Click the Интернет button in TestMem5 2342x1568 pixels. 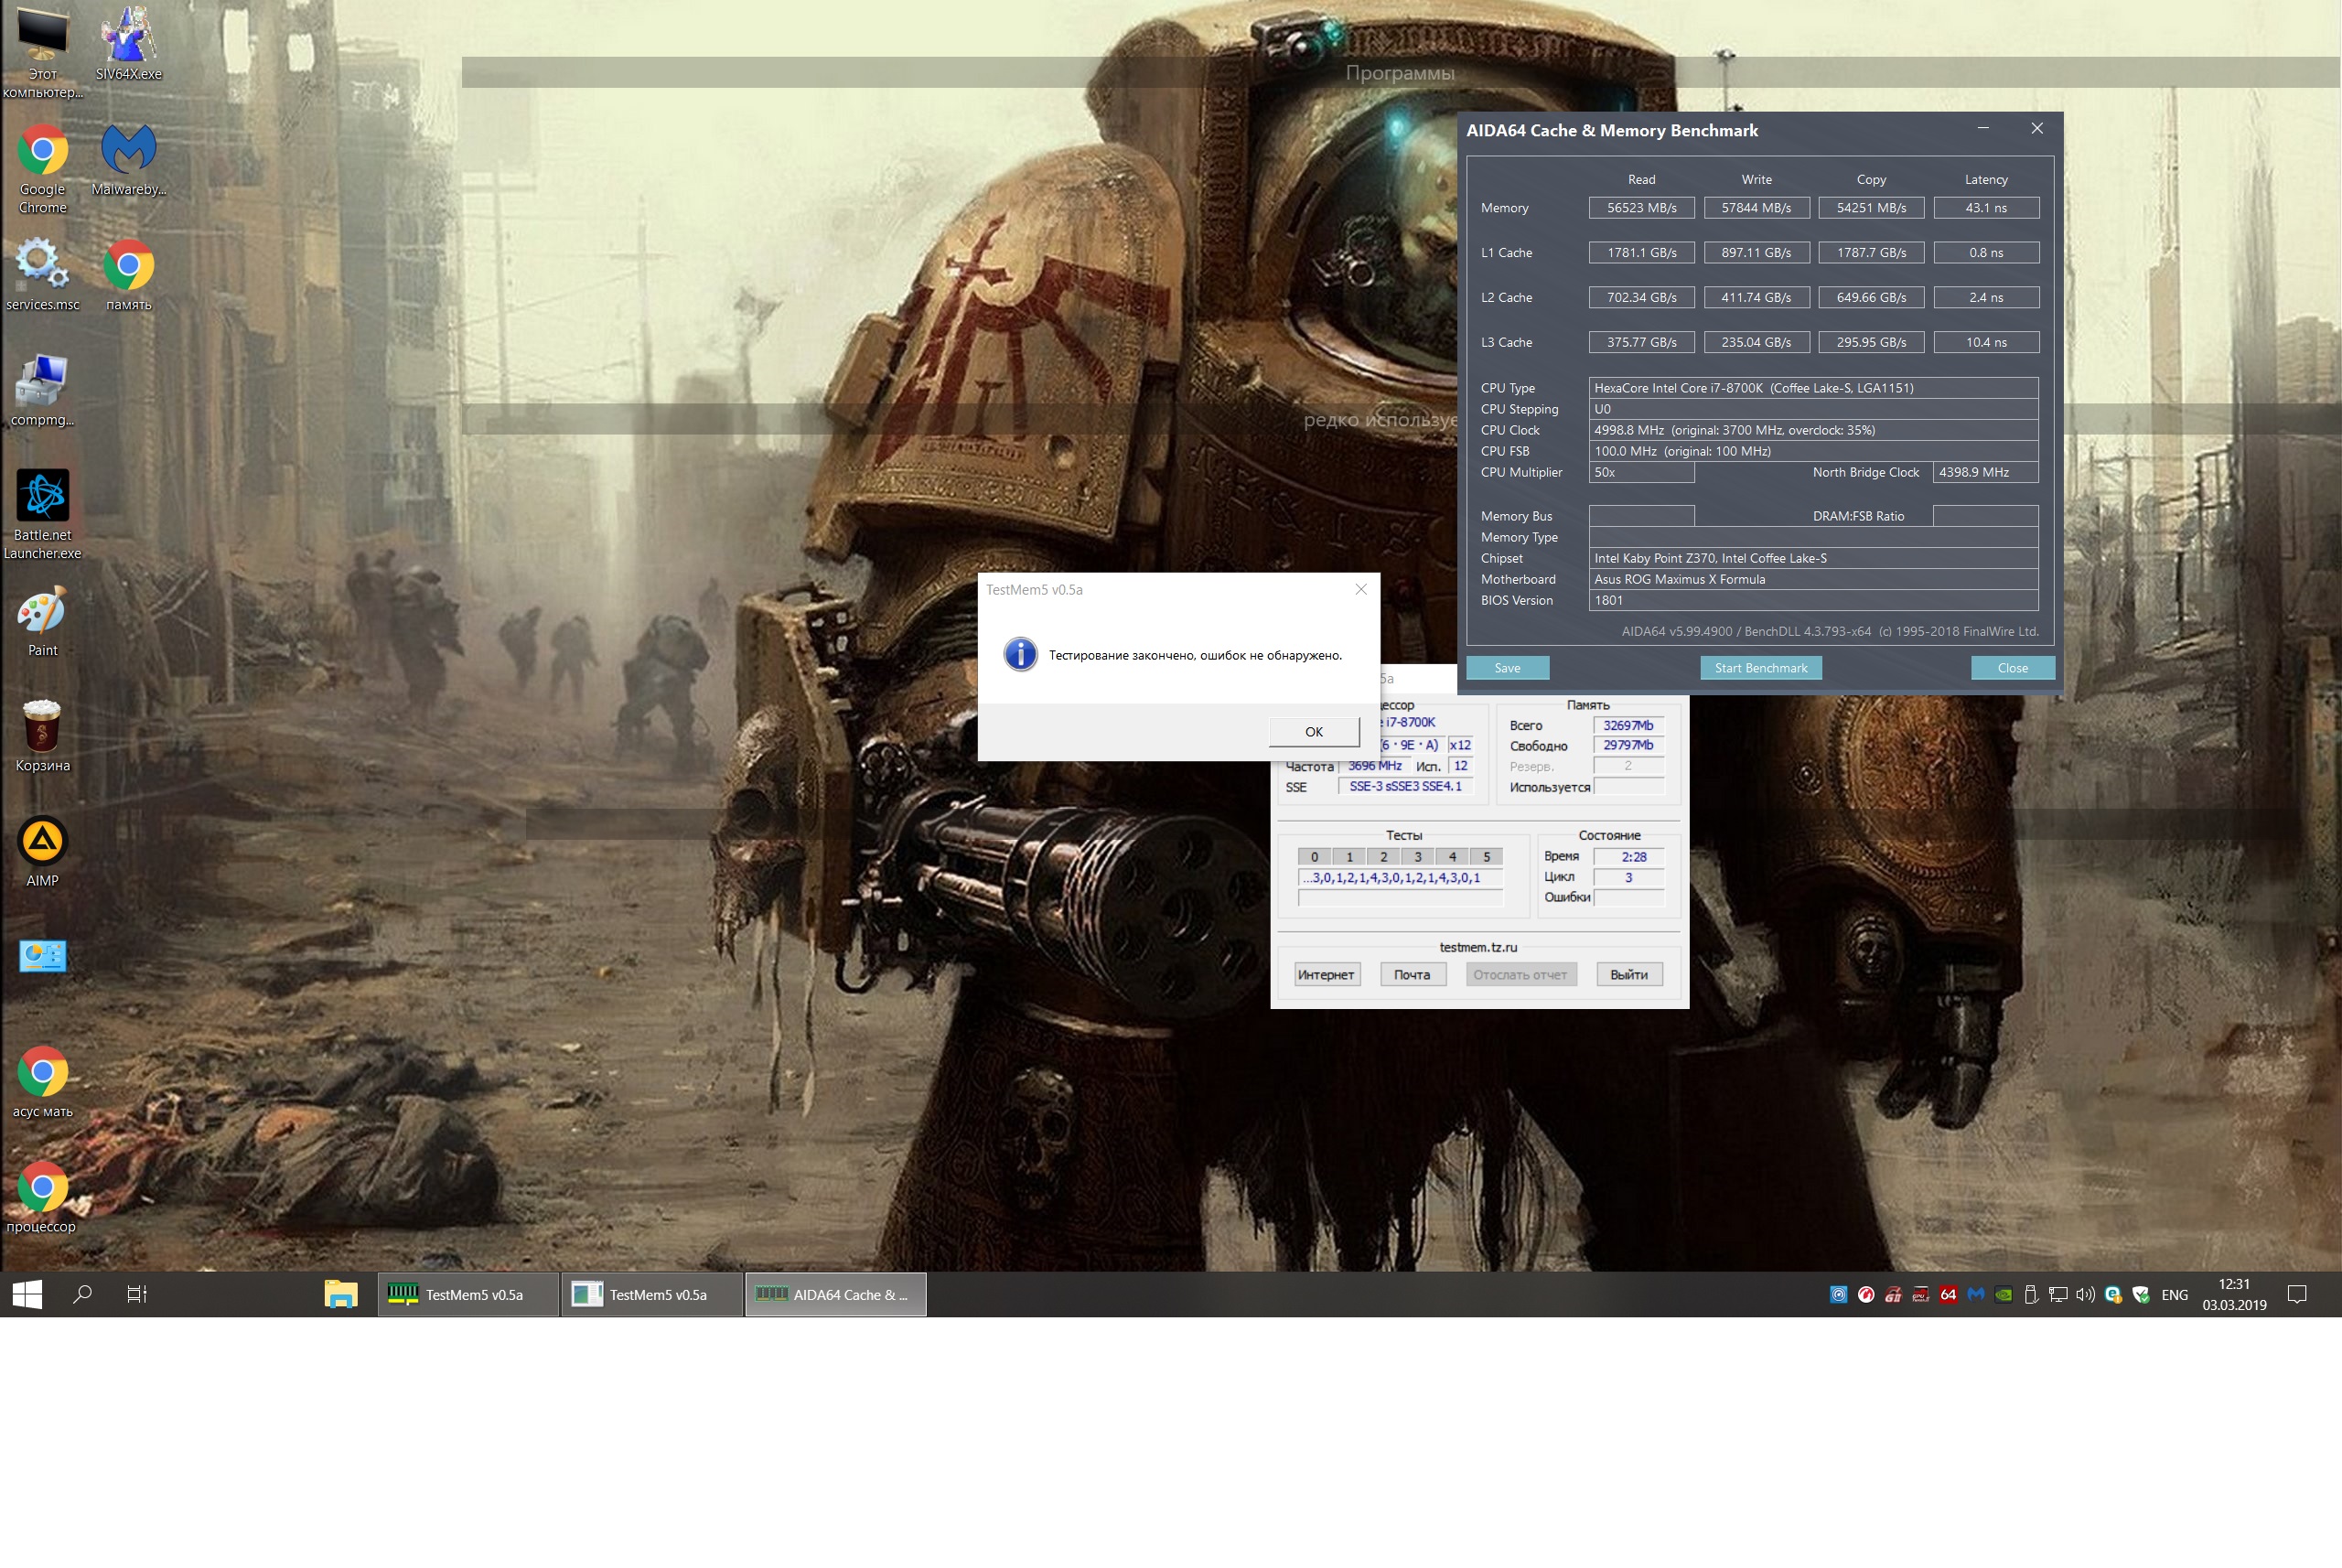[1326, 974]
